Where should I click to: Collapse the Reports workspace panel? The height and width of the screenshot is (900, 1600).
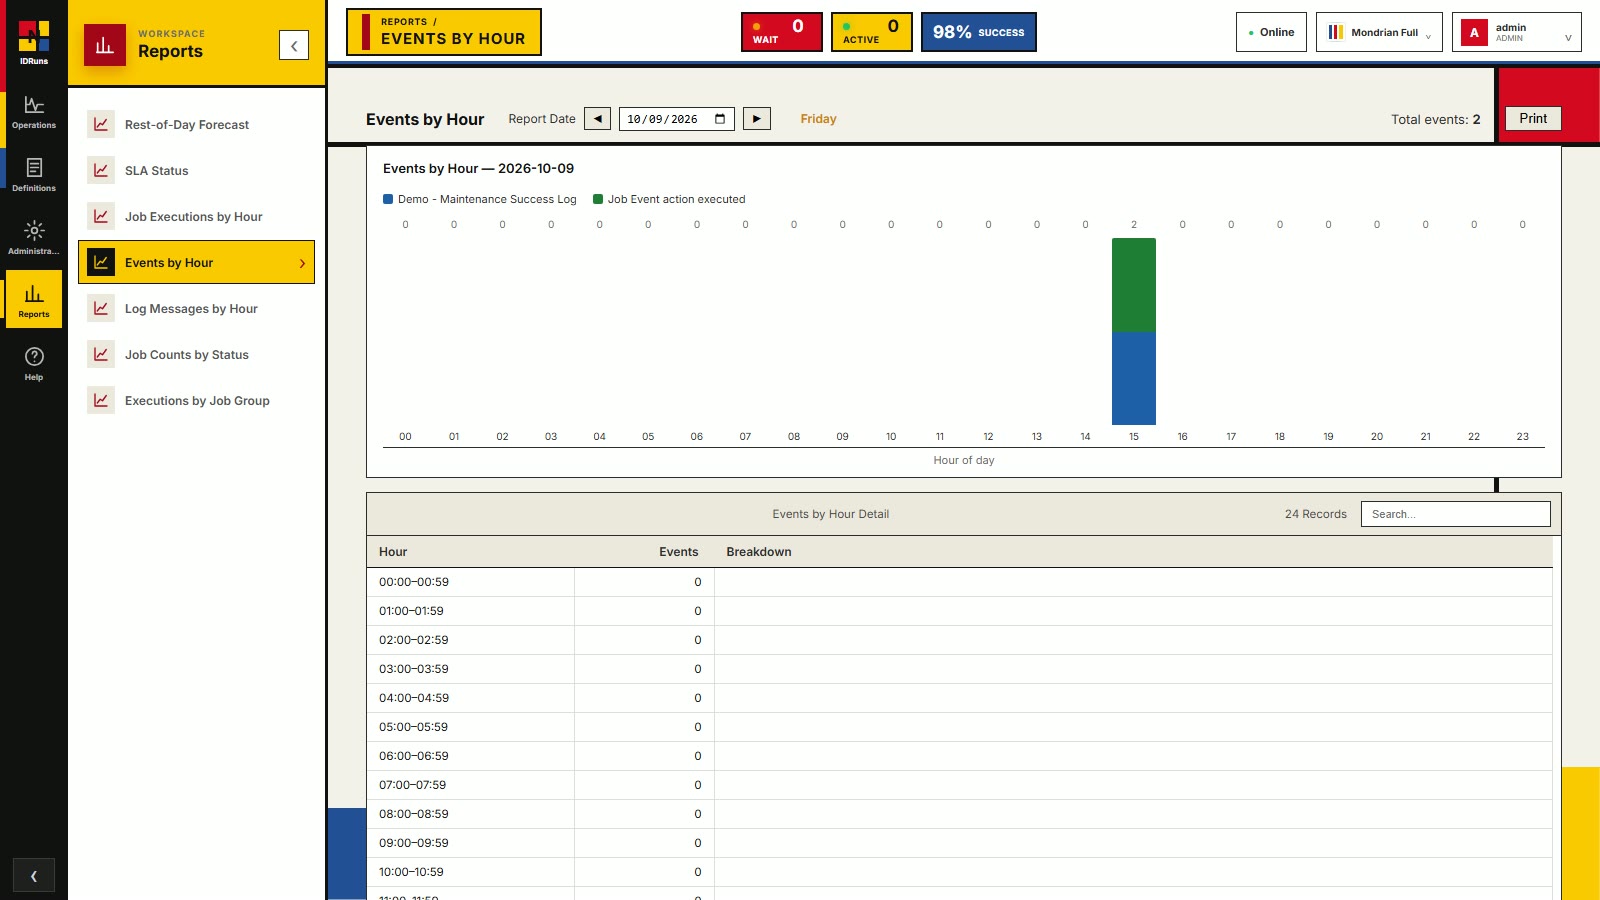click(x=294, y=45)
